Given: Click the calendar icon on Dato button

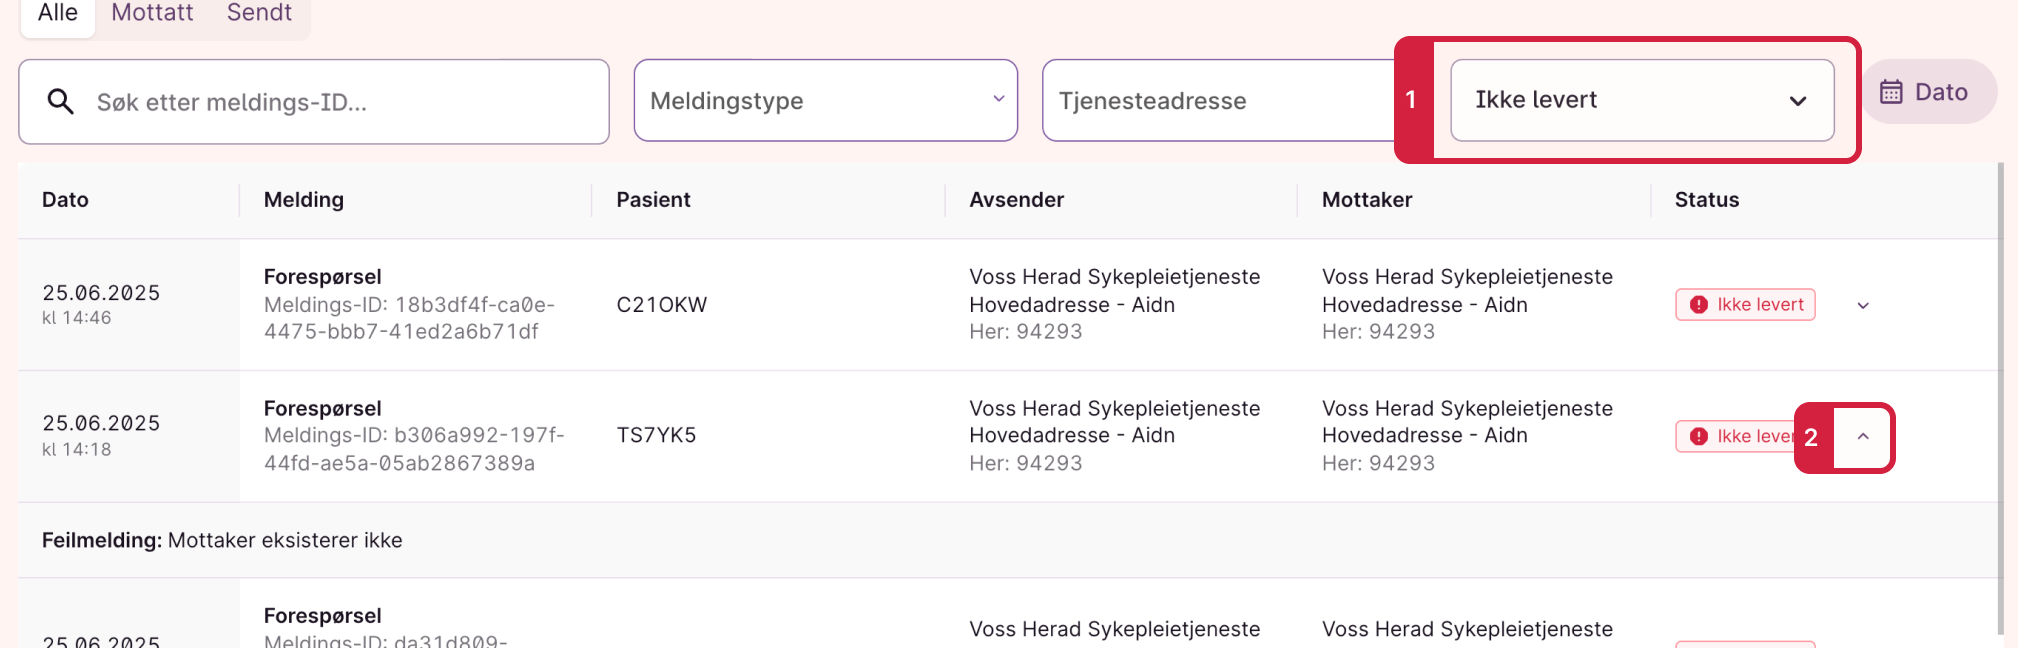Looking at the screenshot, I should pos(1891,92).
